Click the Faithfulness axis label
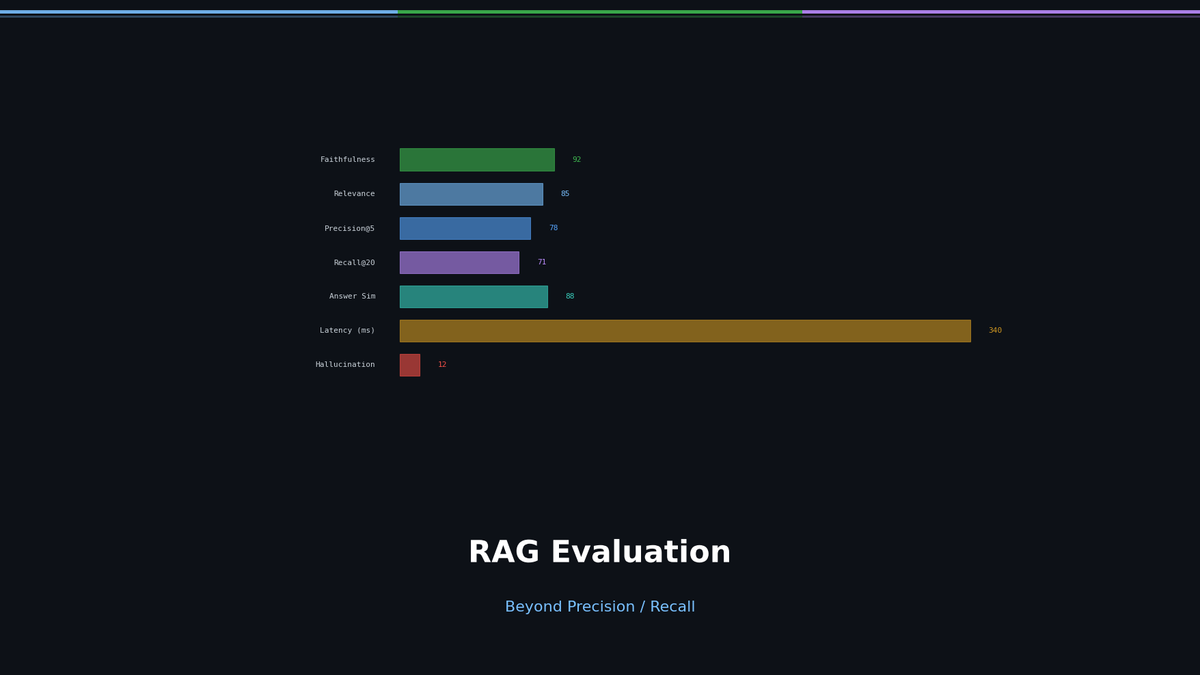1200x675 pixels. [347, 159]
